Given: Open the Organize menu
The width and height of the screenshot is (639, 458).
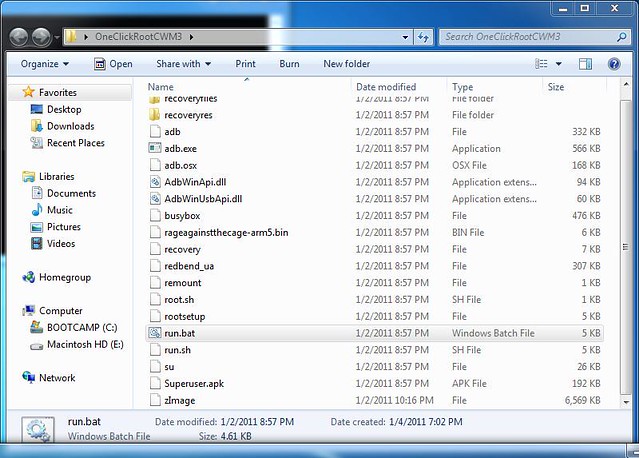Looking at the screenshot, I should [45, 64].
